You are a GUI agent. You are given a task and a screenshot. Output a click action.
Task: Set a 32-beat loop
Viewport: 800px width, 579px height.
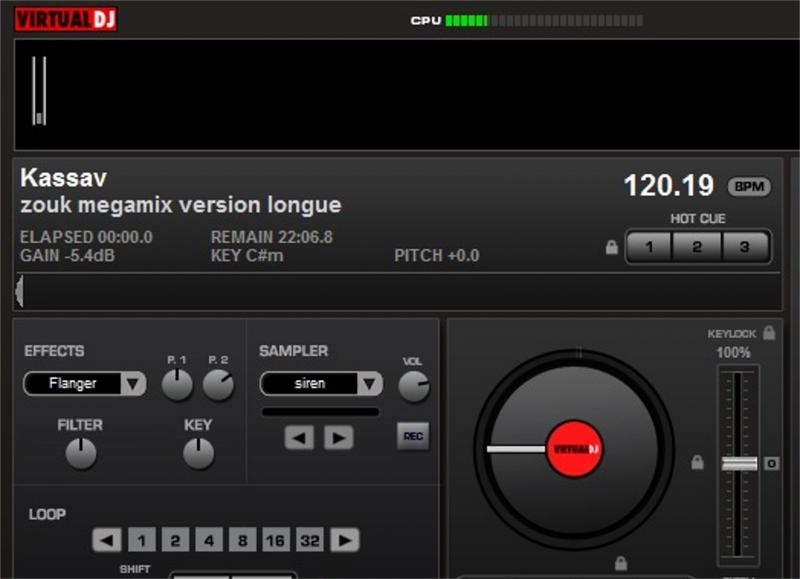pyautogui.click(x=310, y=540)
